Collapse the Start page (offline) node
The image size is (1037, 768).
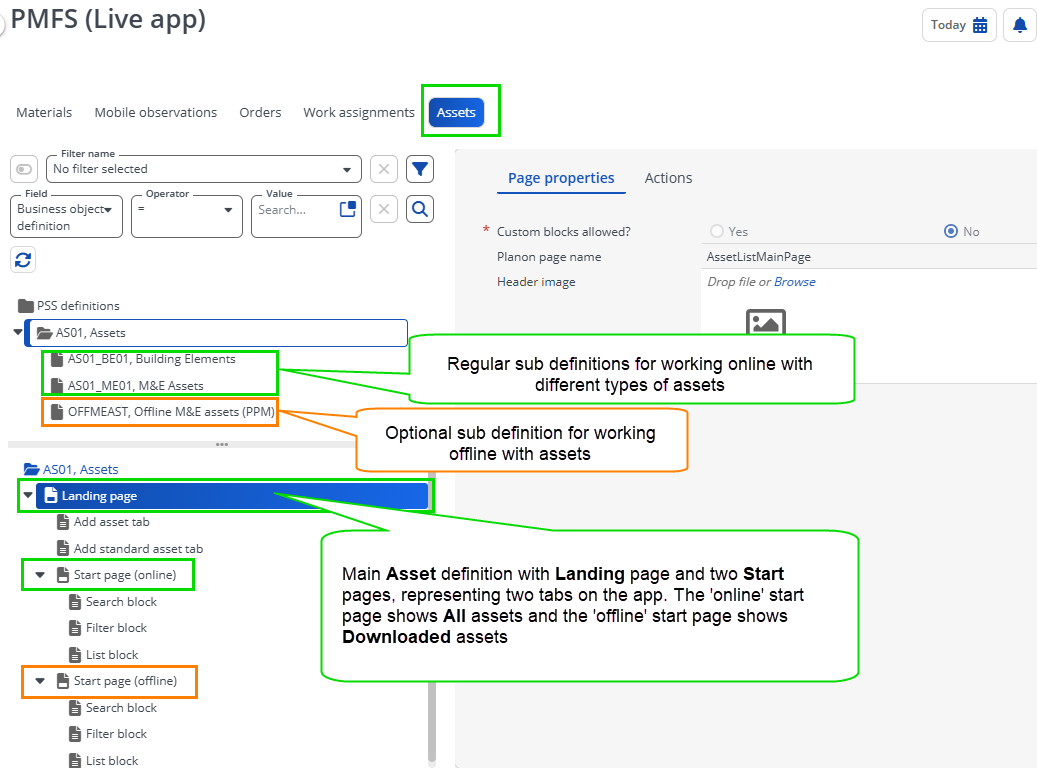click(40, 681)
